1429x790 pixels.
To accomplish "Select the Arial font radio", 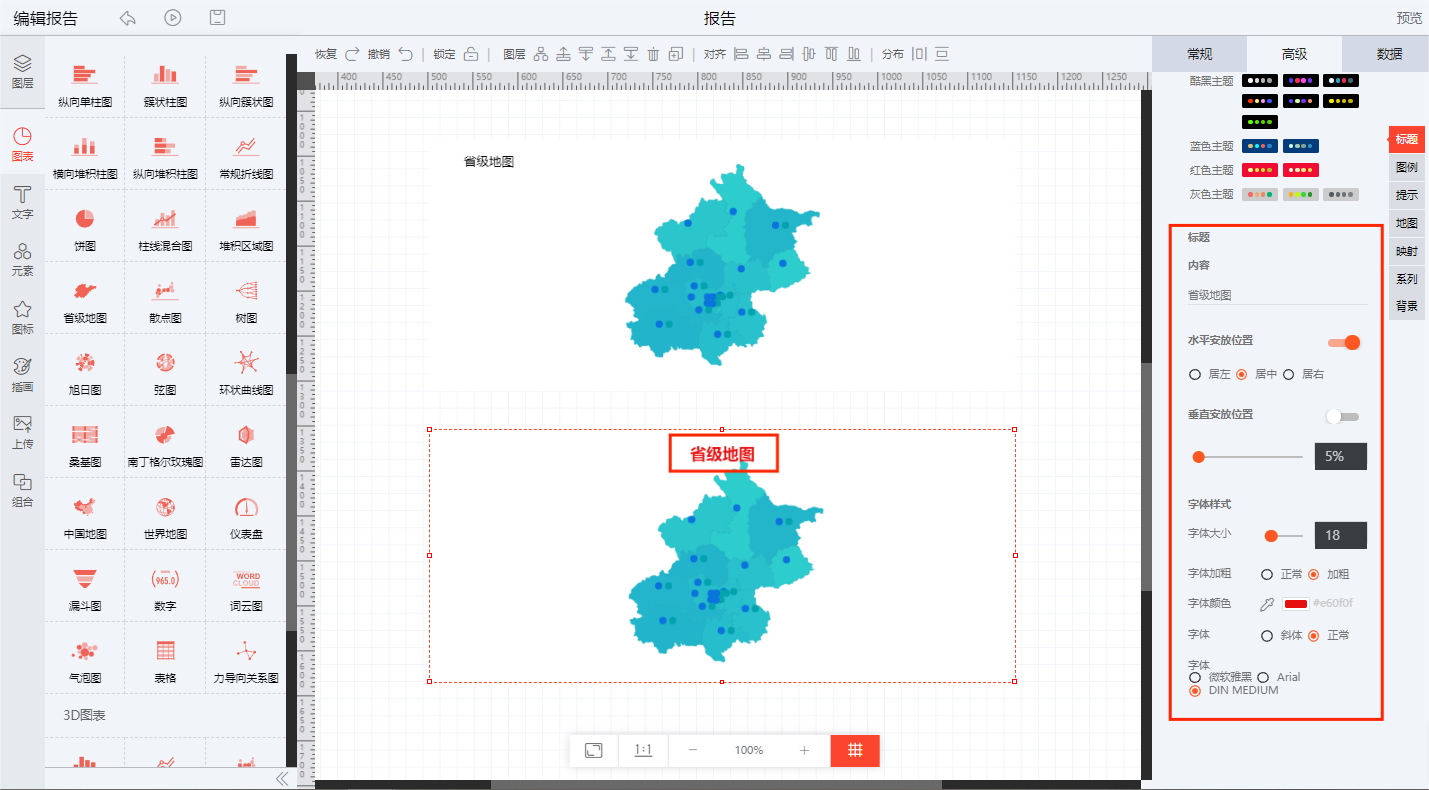I will tap(1263, 678).
